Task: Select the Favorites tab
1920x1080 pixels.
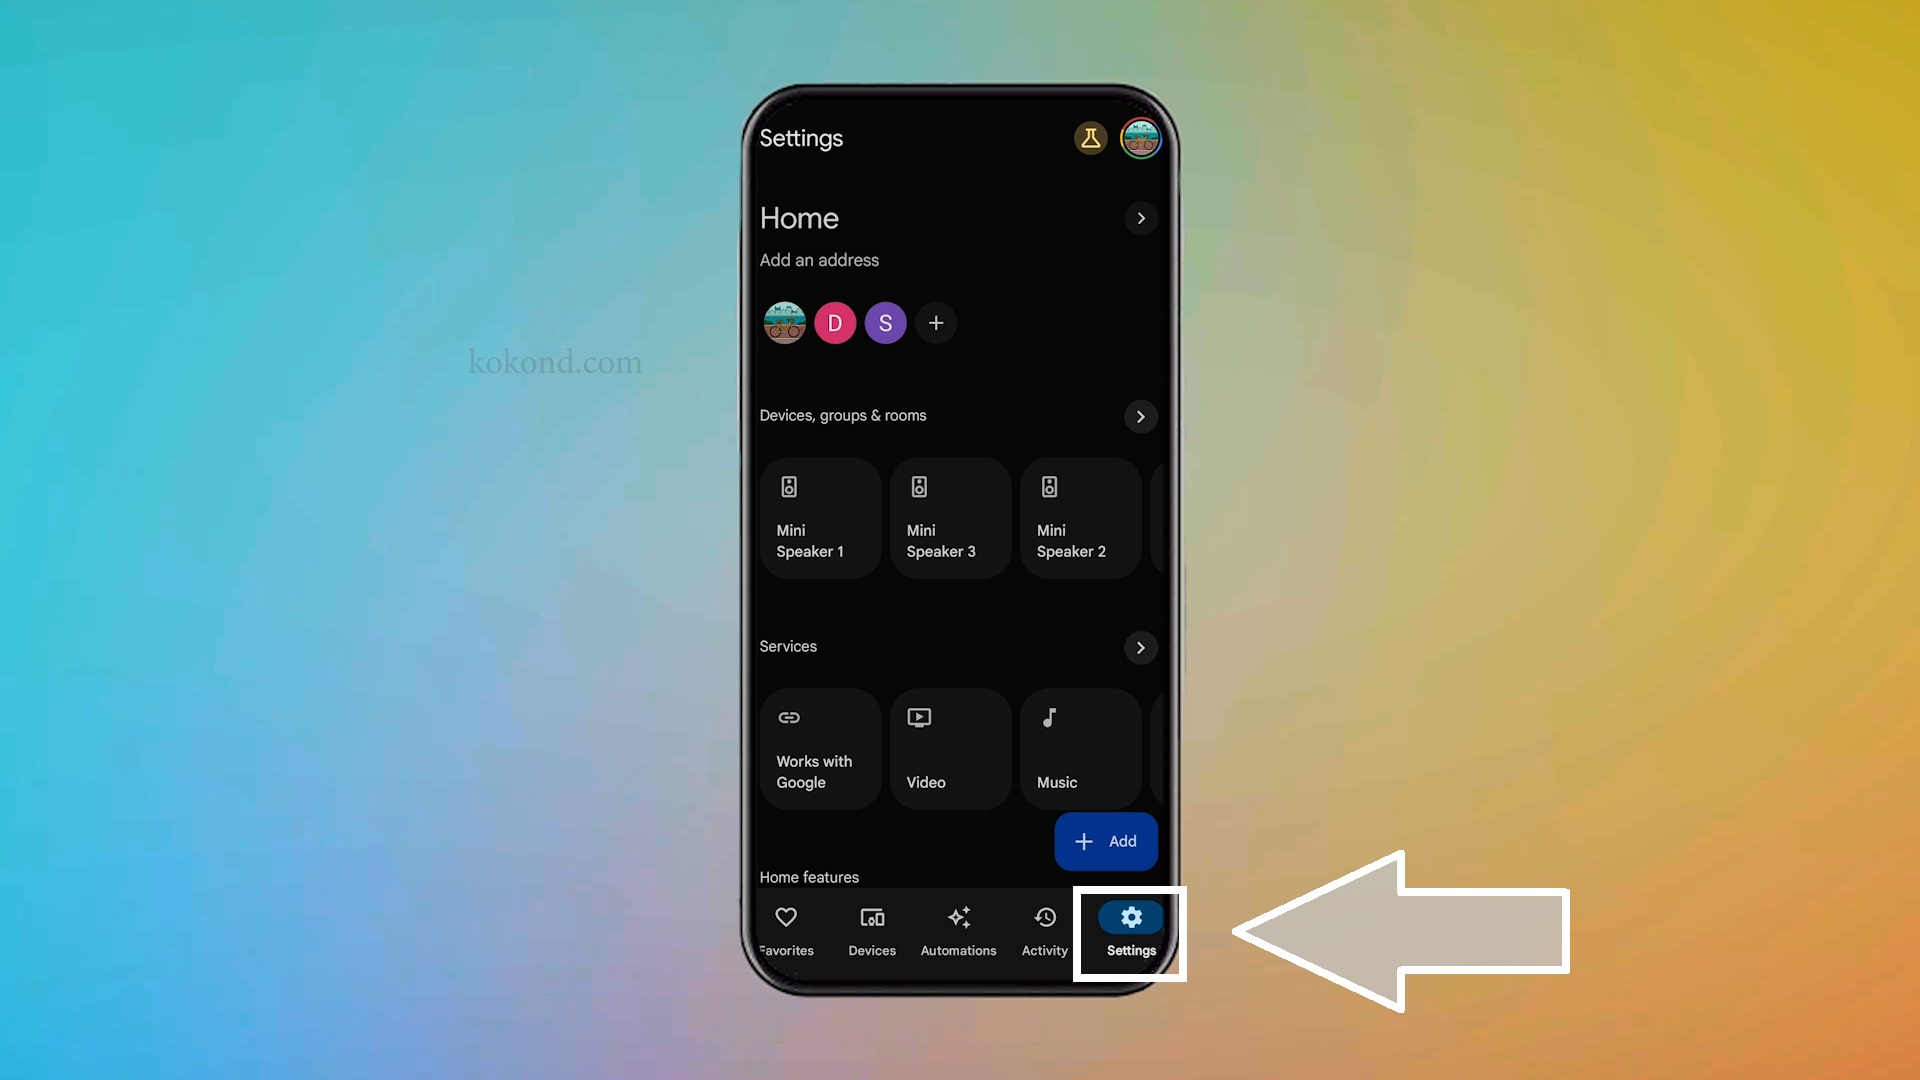Action: pyautogui.click(x=786, y=930)
